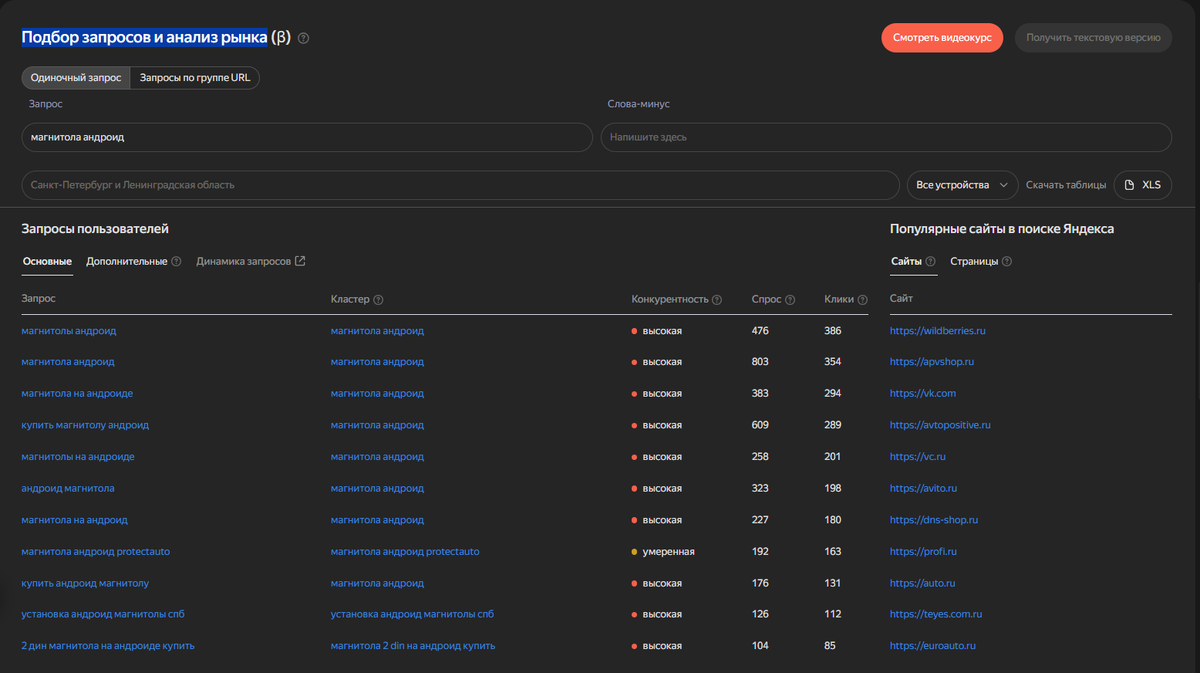Switch to Основные tab
The image size is (1200, 673).
pyautogui.click(x=47, y=261)
